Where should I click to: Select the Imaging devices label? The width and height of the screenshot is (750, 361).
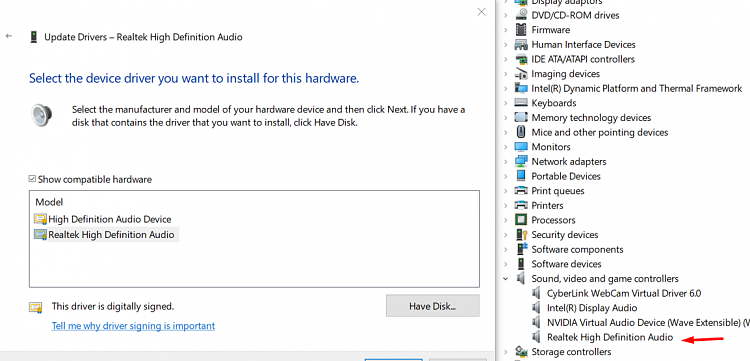click(565, 74)
